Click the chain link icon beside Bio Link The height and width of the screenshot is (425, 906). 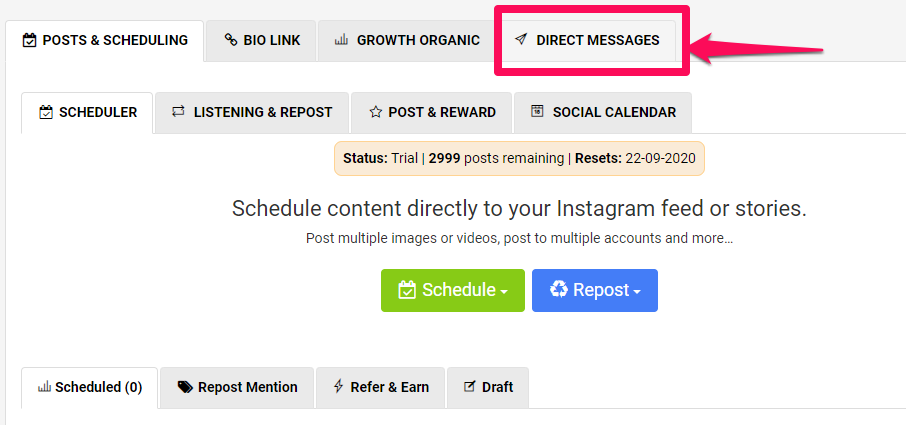click(x=231, y=40)
